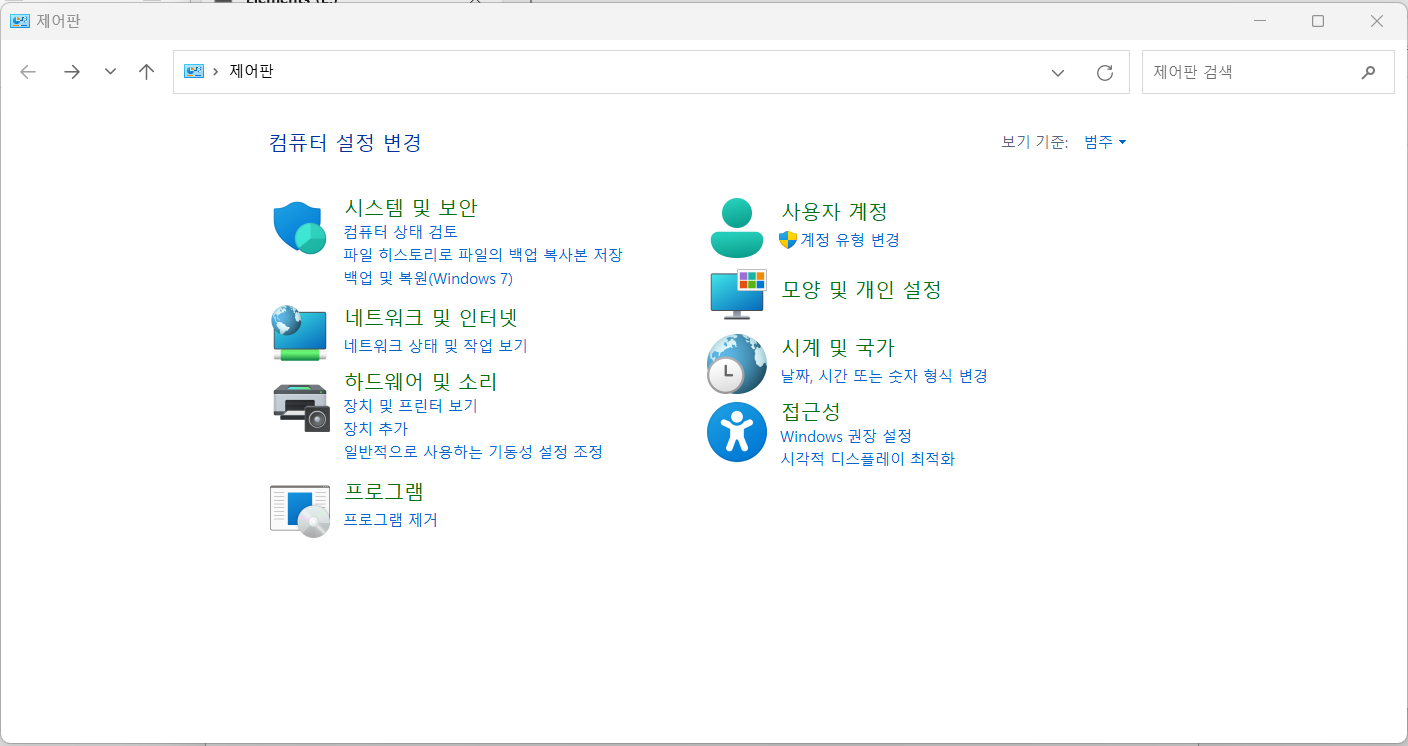The height and width of the screenshot is (746, 1408).
Task: Open the Network and Internet globe icon
Action: tap(300, 333)
